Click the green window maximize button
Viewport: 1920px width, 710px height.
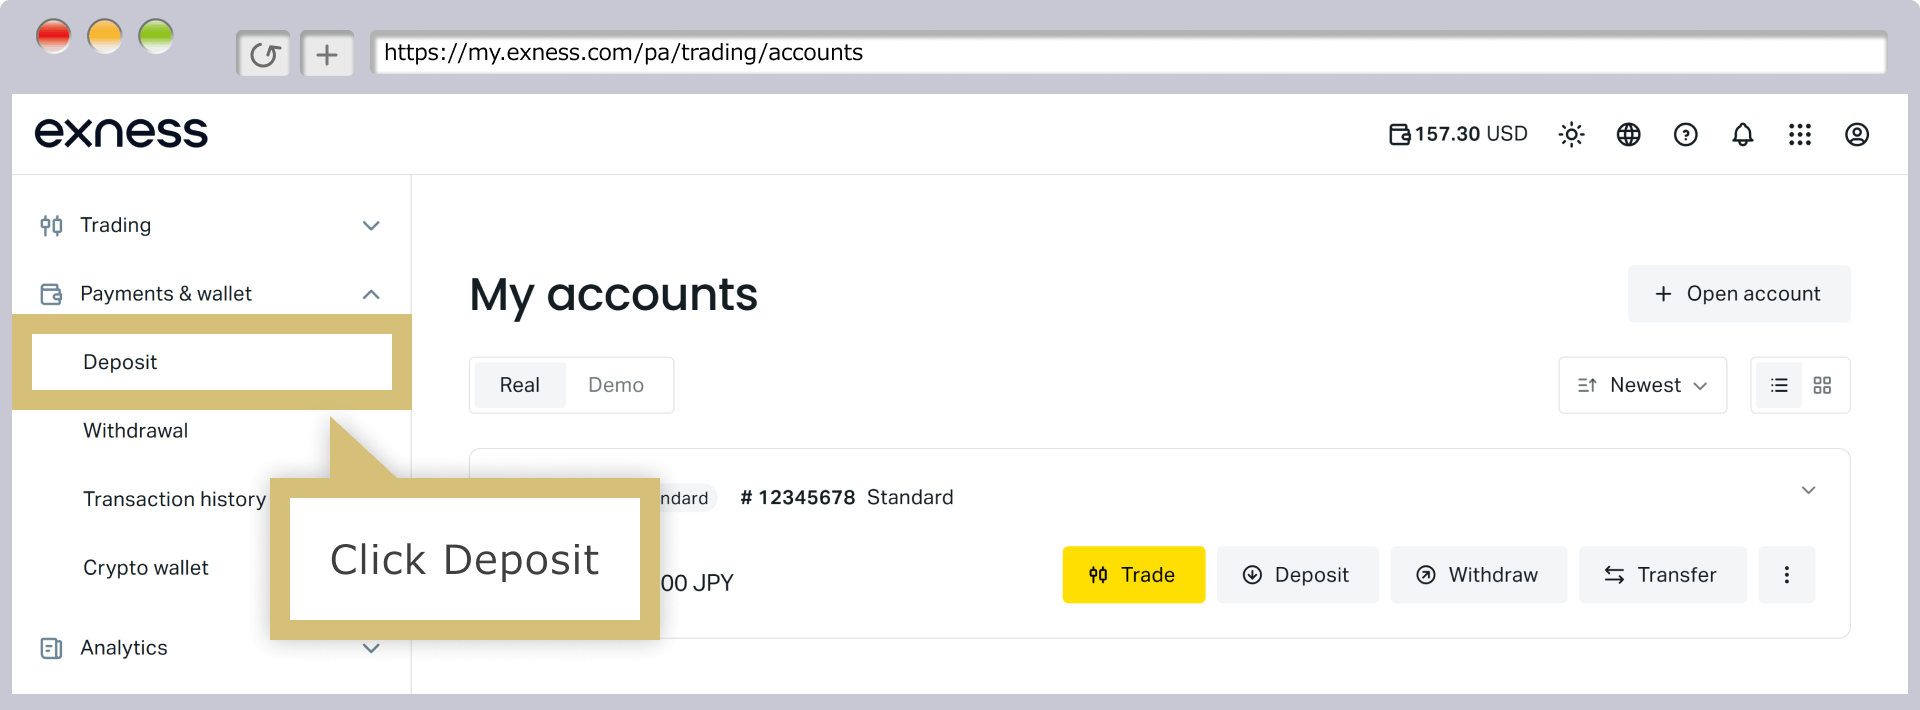(x=156, y=36)
